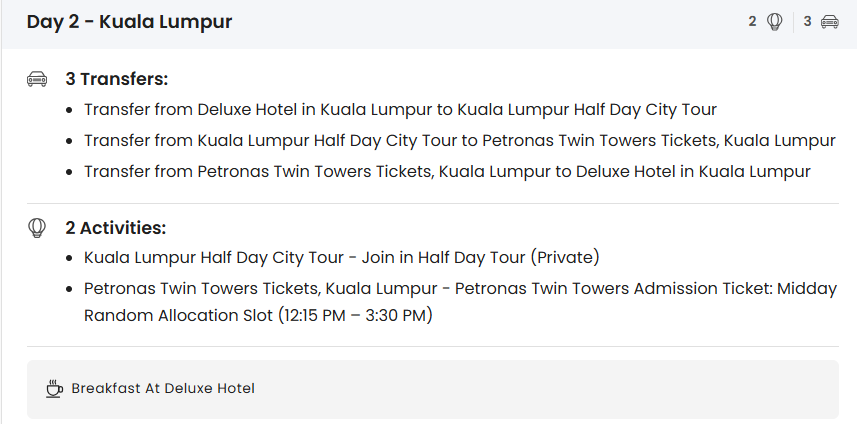Click the car icon in Day 2 header

(829, 21)
